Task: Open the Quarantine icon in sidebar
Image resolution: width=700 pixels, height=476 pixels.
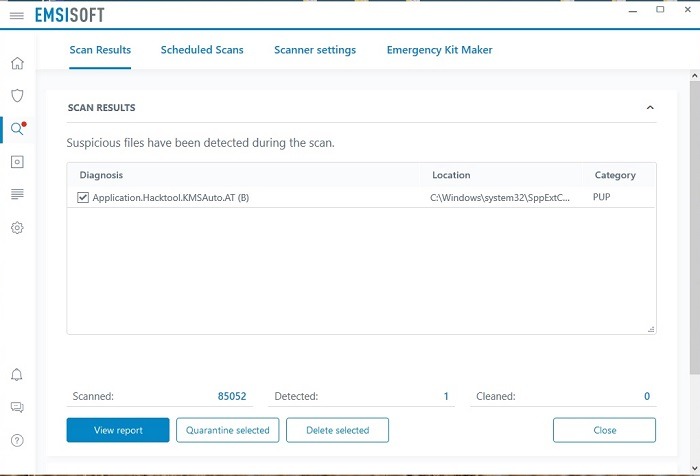Action: (x=17, y=162)
